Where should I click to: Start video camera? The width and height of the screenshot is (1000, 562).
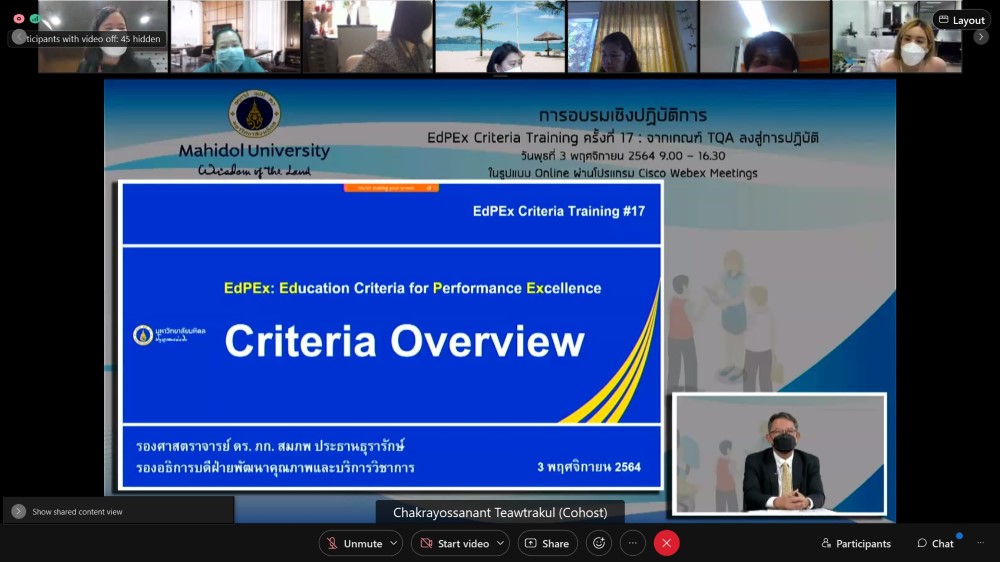454,543
